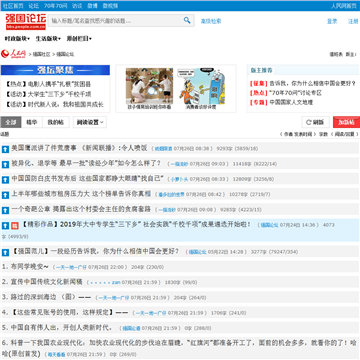
Task: Click pinned arrow icon beside 中国国防白皮书 post
Action: click(5, 180)
